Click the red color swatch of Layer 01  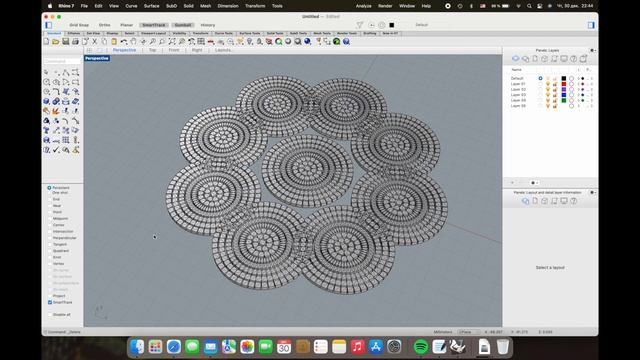(x=564, y=84)
